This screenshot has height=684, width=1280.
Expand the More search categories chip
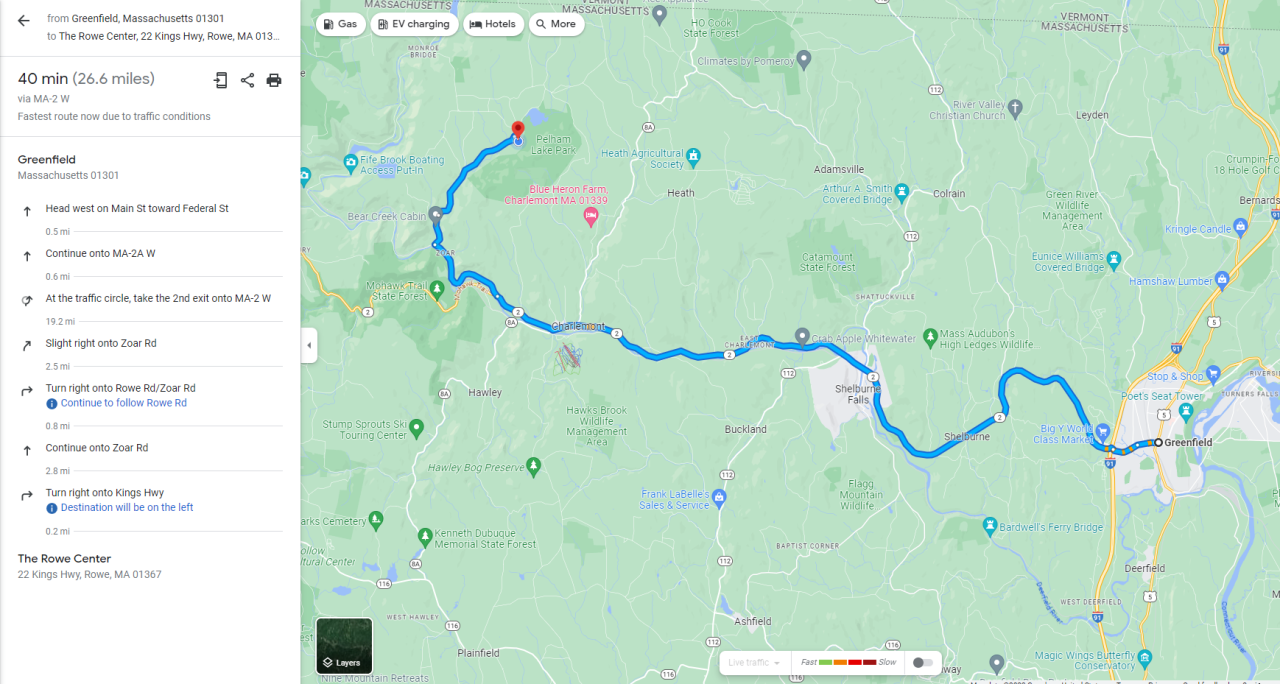tap(556, 24)
